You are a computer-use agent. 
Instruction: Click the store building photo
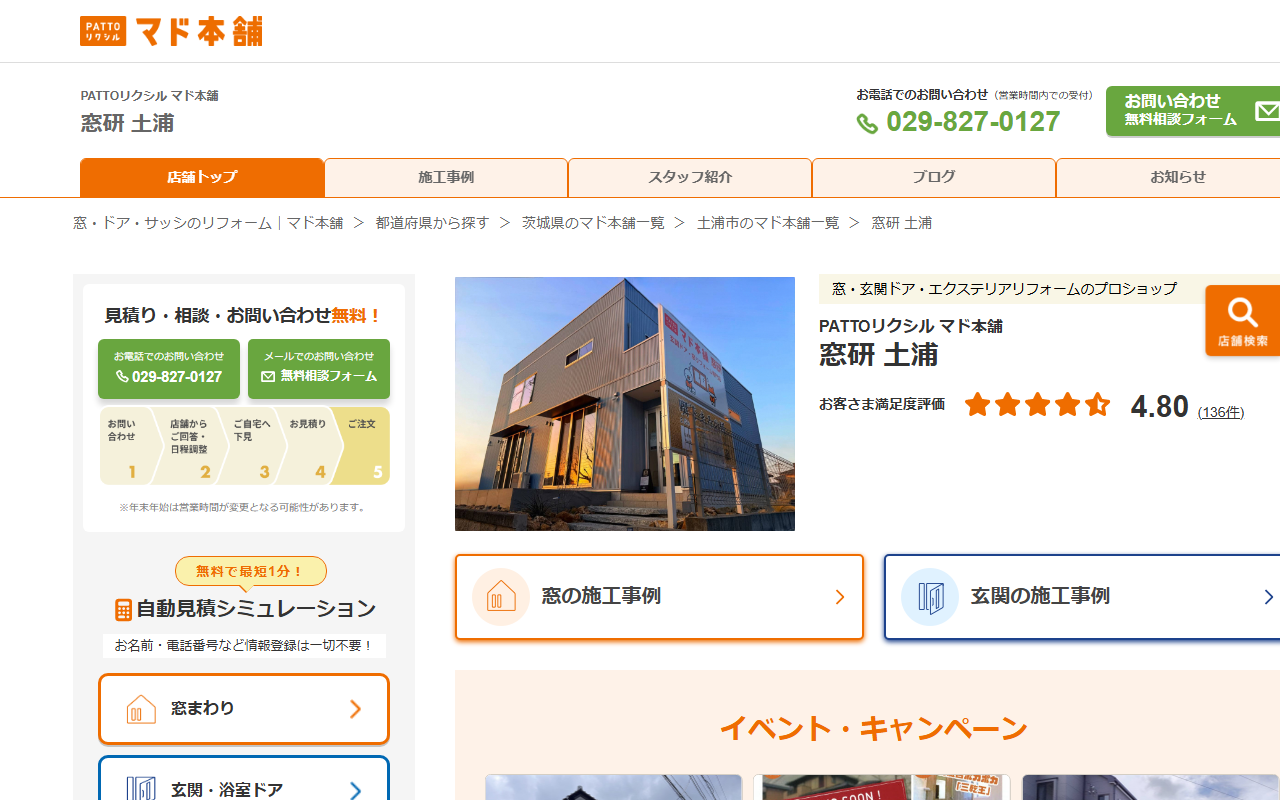pyautogui.click(x=625, y=404)
